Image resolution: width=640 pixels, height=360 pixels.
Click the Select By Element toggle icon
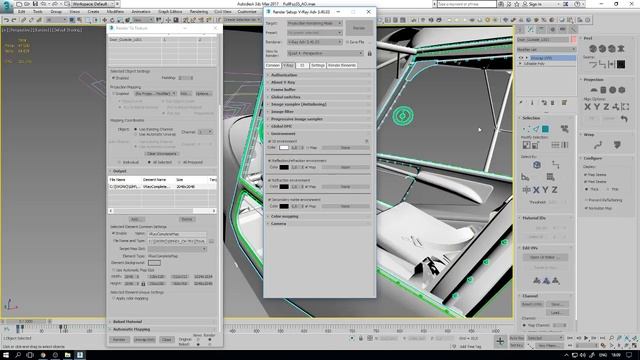[x=564, y=129]
